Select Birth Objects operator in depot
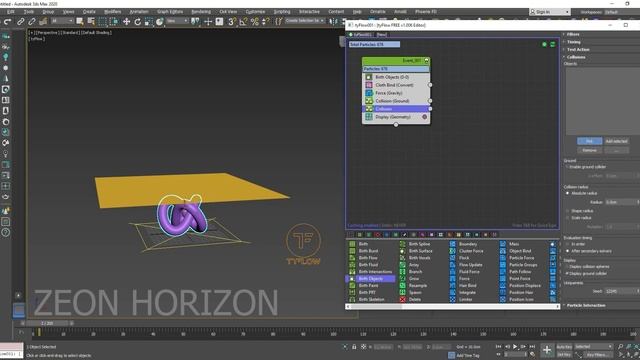Screen dimensions: 640x360 (371, 278)
